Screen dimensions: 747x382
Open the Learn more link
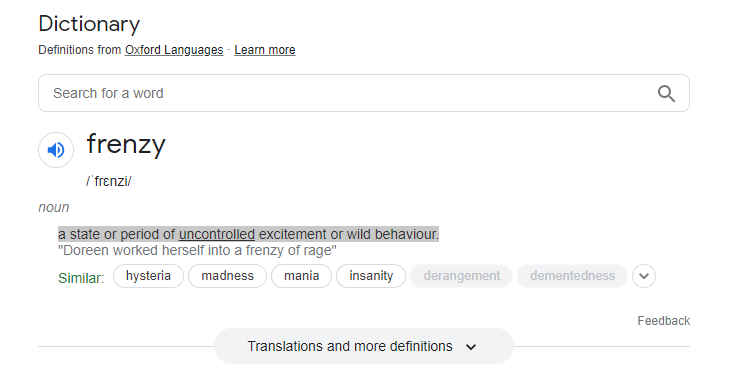pos(265,50)
